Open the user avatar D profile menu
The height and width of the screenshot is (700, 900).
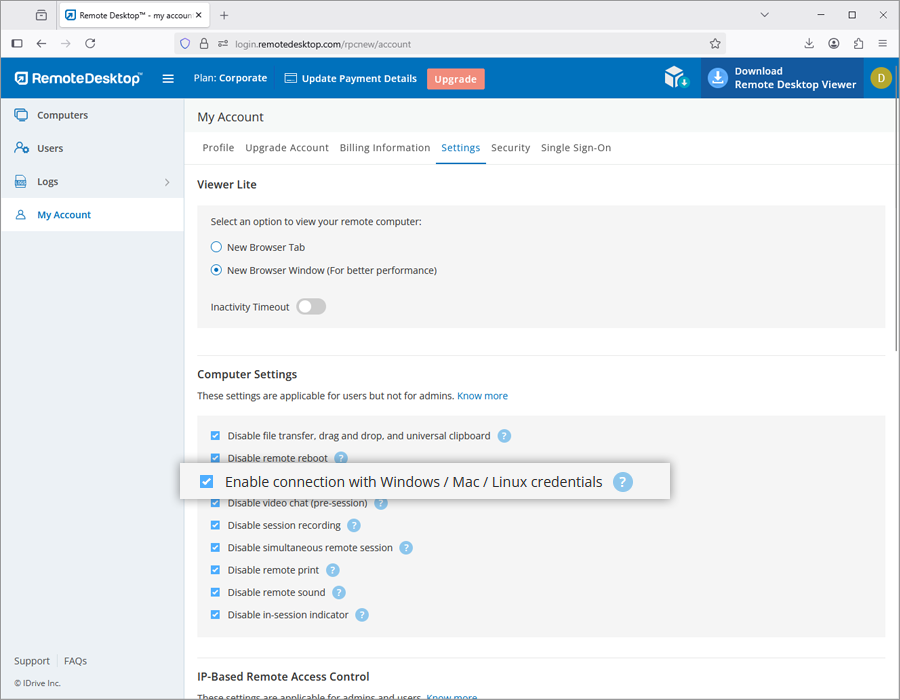point(880,78)
